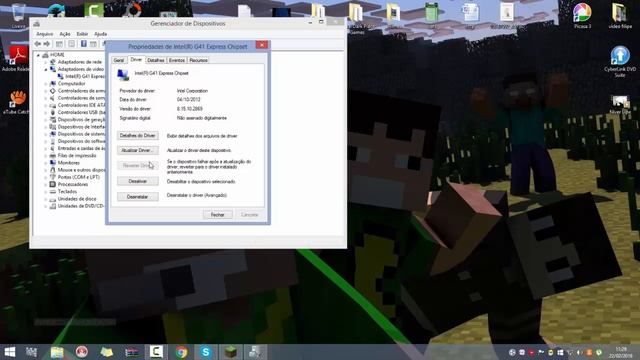Screen dimensions: 640x360
Task: Select the 'Intel Corporation' driver provider text
Action: tap(192, 91)
